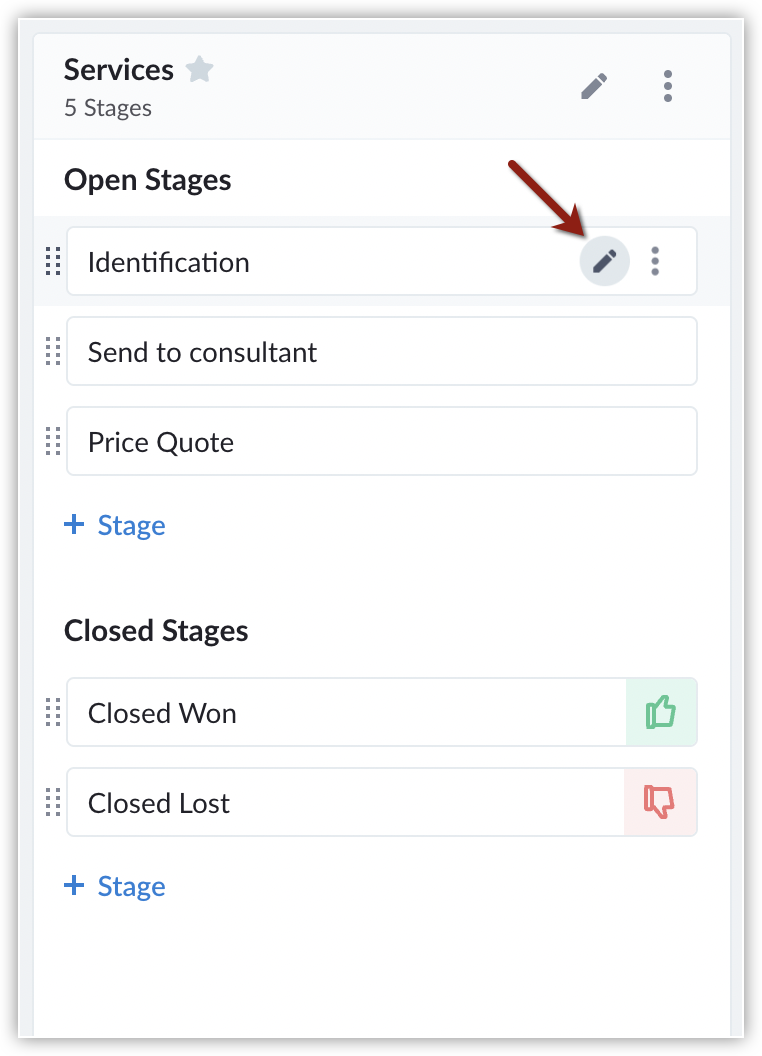Click the Price Quote drag handle
Viewport: 762px width, 1056px height.
click(53, 442)
